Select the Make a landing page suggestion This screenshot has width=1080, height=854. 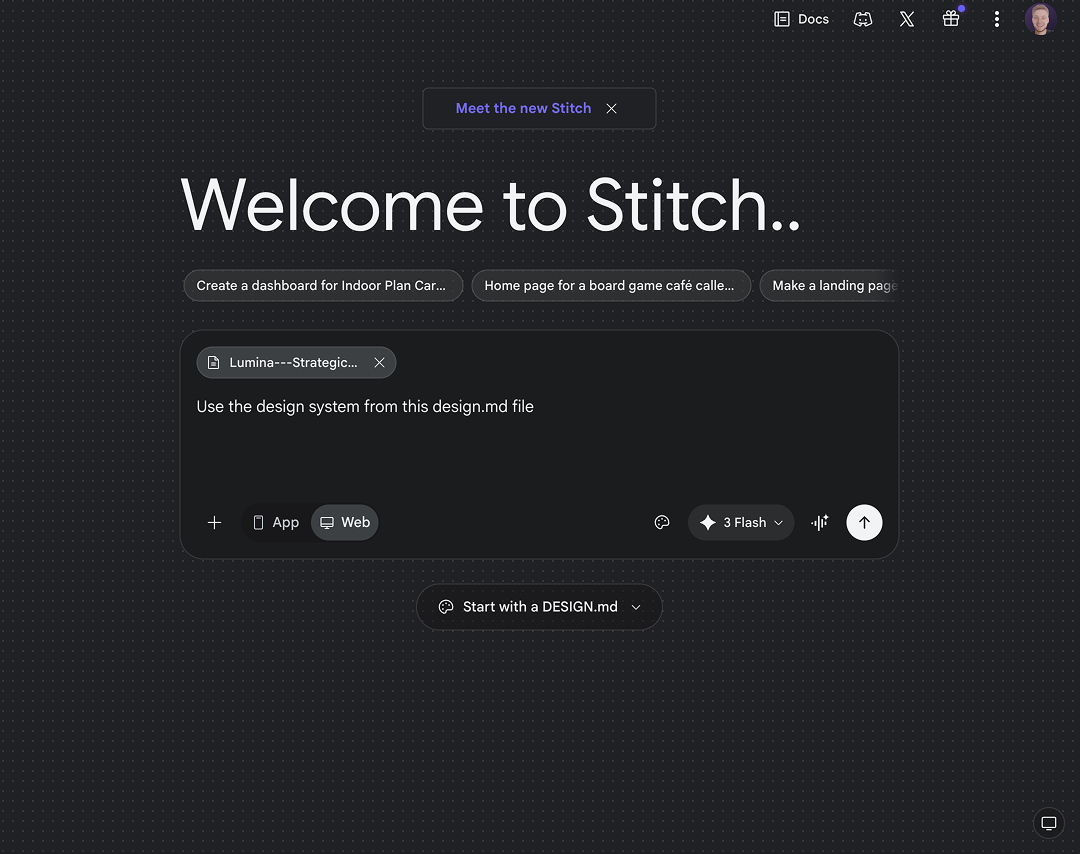pyautogui.click(x=829, y=286)
